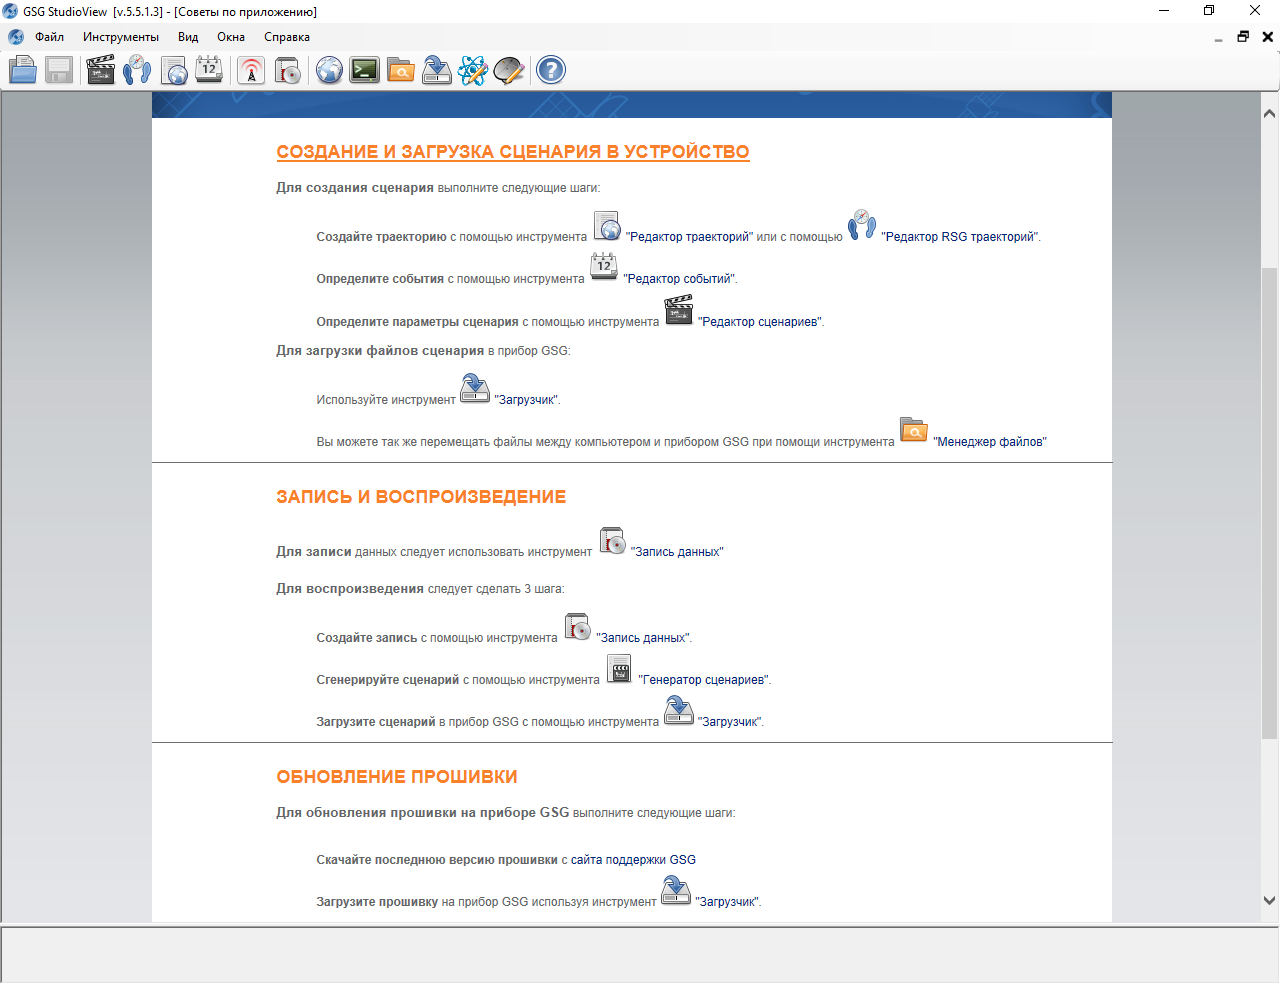Open the "Генератор сценариев" link

pos(704,680)
